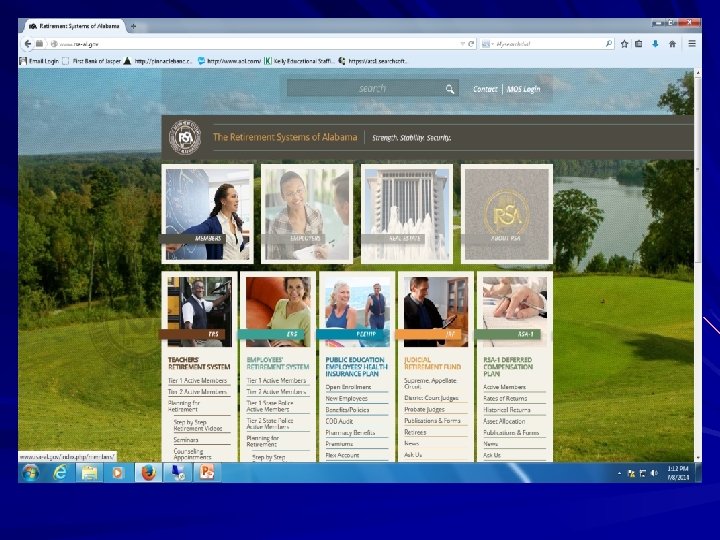Click the JRF judge thumbnail
This screenshot has height=540, width=720.
coord(436,311)
